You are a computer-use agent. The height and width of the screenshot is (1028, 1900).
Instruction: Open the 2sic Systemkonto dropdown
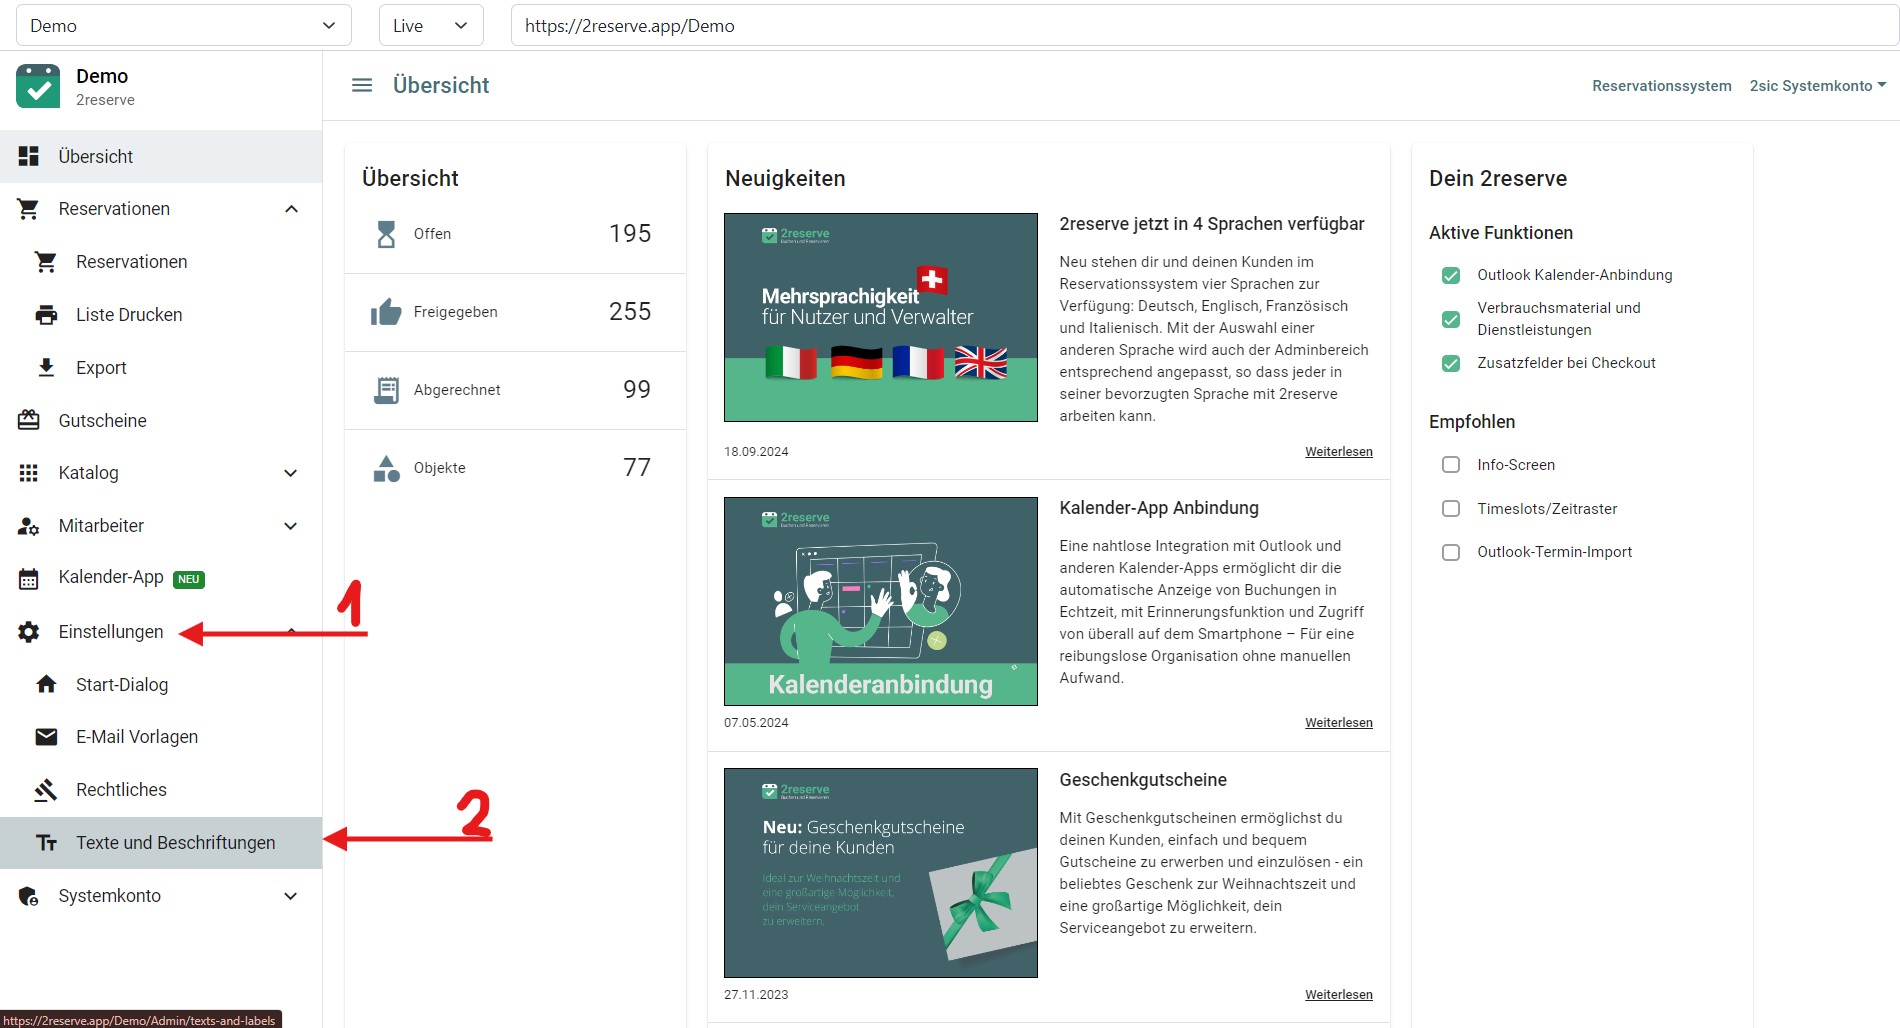pos(1817,86)
